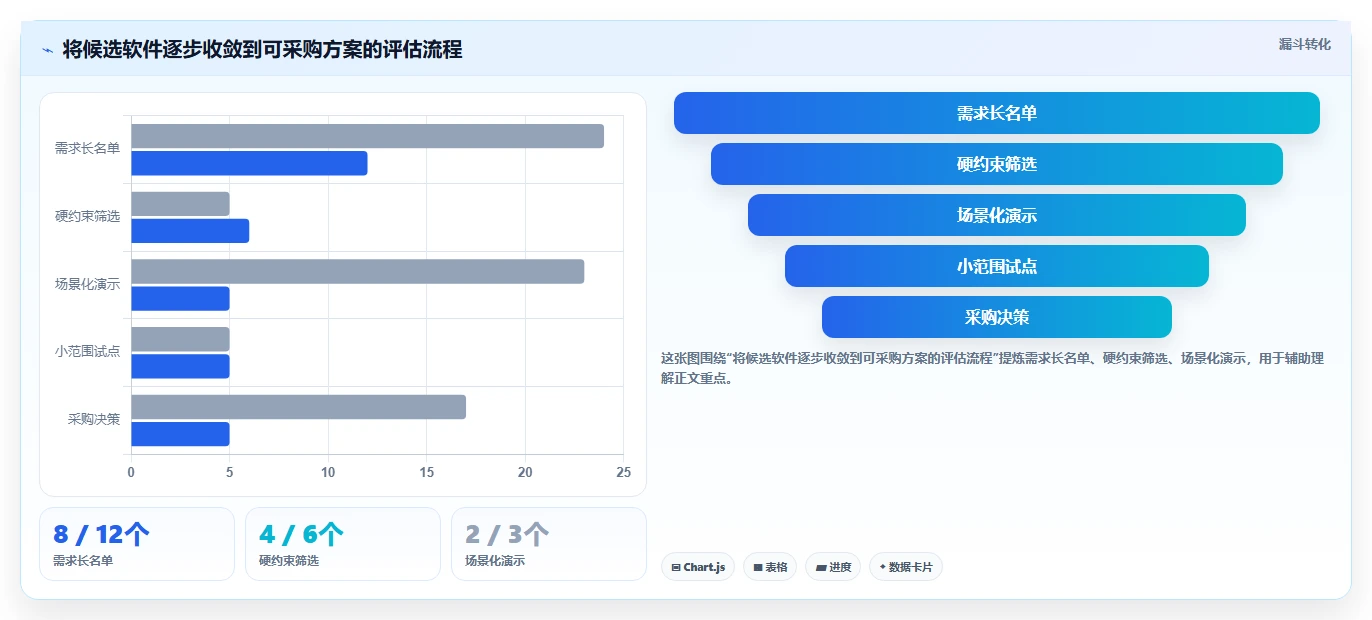1372x620 pixels.
Task: Click the 采购决策 chart axis label
Action: [x=94, y=419]
